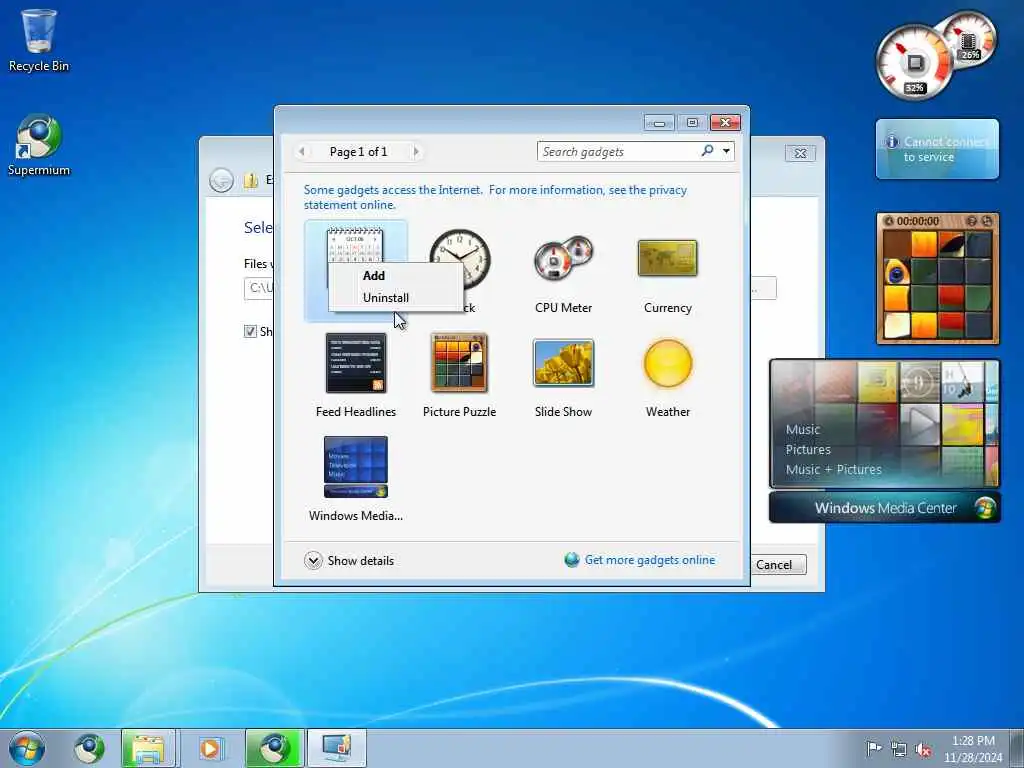Open the Supermium desktop shortcut
This screenshot has height=768, width=1024.
click(x=39, y=145)
